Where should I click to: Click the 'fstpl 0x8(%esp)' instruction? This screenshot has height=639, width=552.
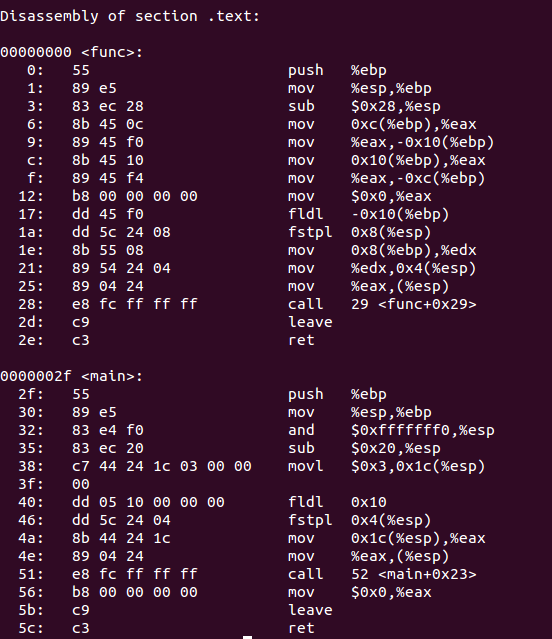coord(360,232)
